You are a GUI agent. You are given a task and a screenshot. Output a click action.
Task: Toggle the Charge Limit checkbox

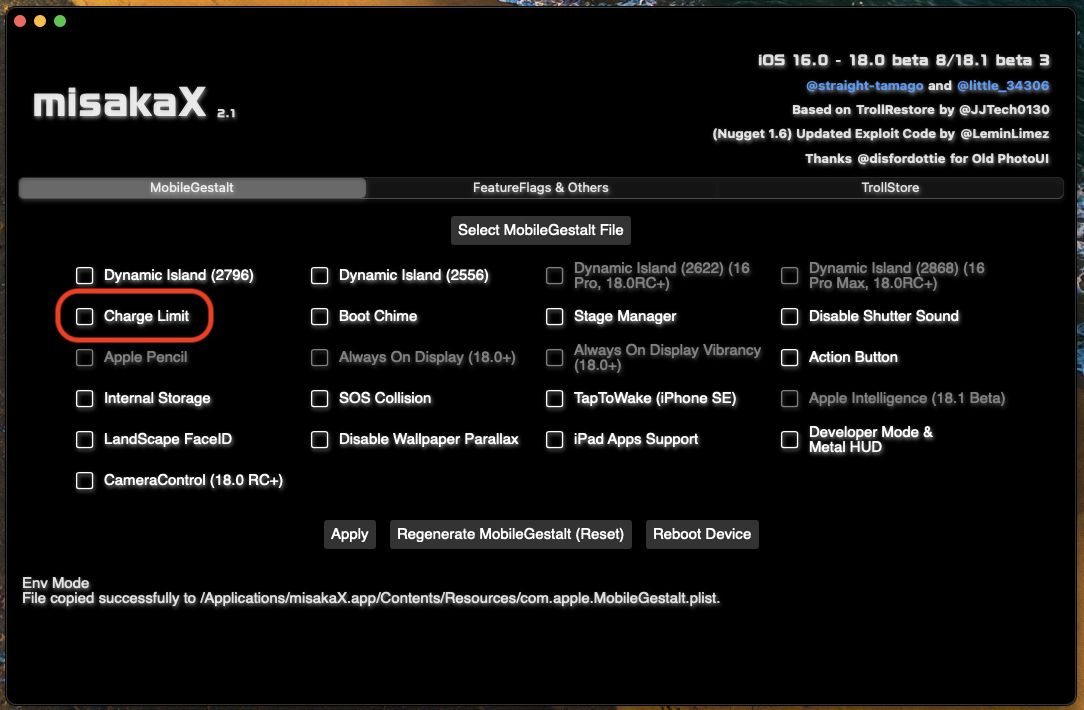(x=84, y=316)
